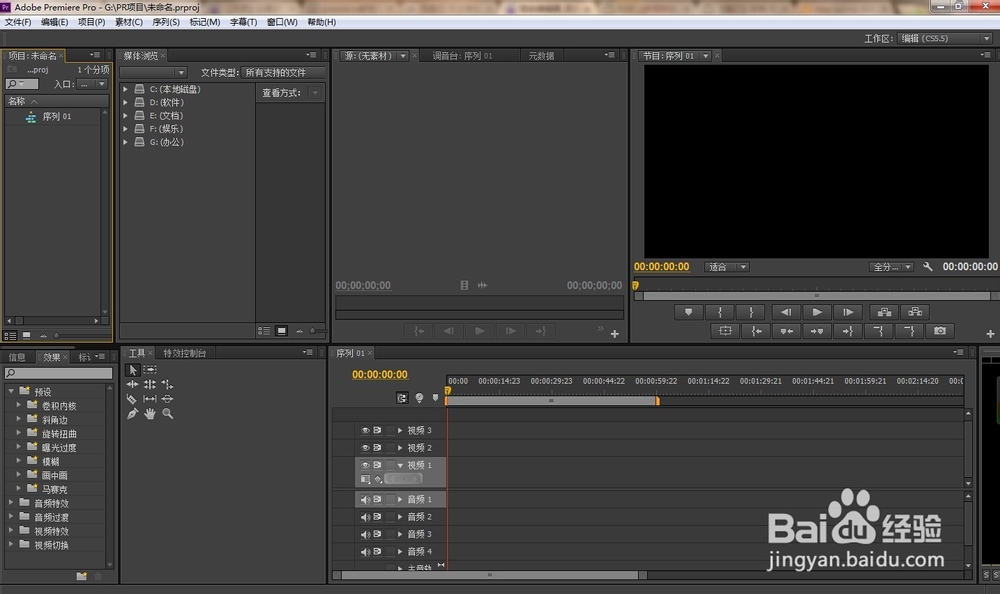Click timeline current timecode 00:00:00:00
This screenshot has height=594, width=1000.
(379, 375)
